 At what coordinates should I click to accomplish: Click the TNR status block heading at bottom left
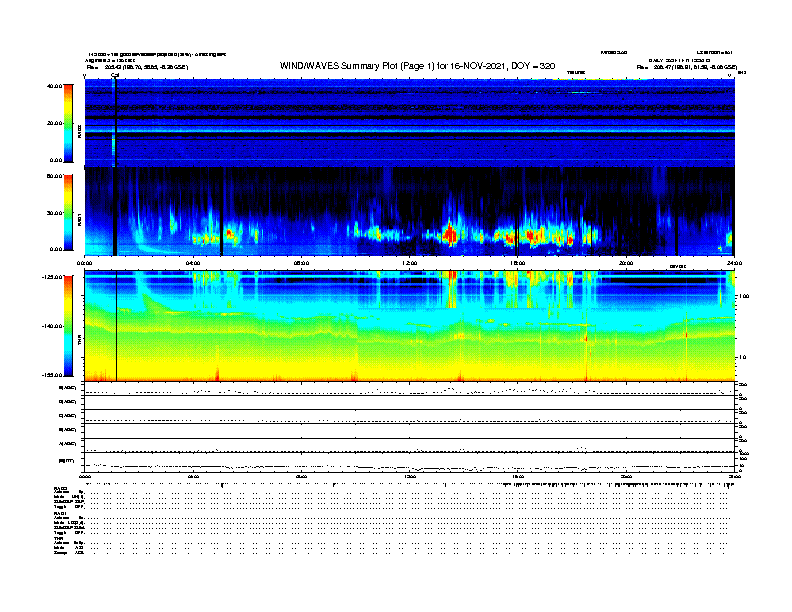click(58, 538)
